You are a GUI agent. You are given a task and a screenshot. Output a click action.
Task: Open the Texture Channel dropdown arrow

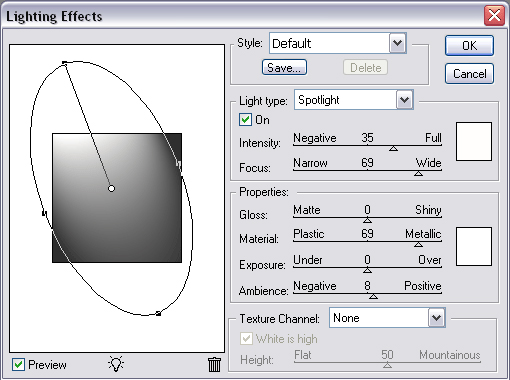click(436, 318)
